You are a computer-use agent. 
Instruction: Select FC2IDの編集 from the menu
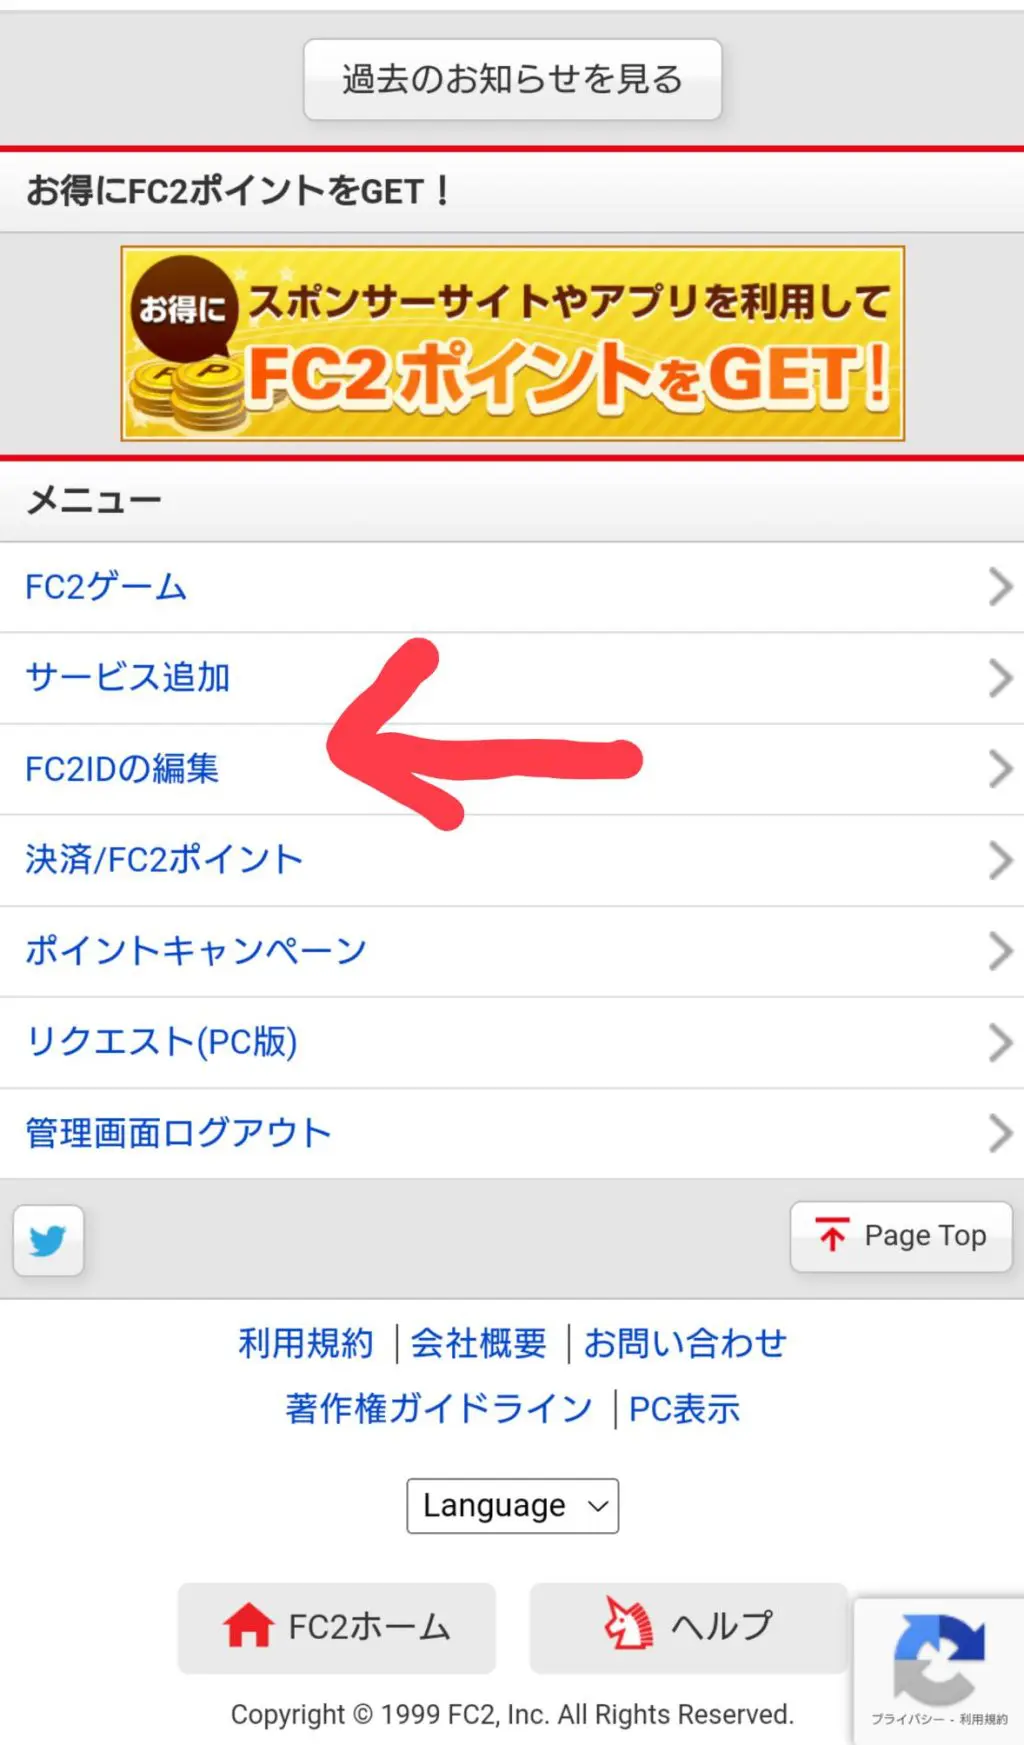click(512, 769)
